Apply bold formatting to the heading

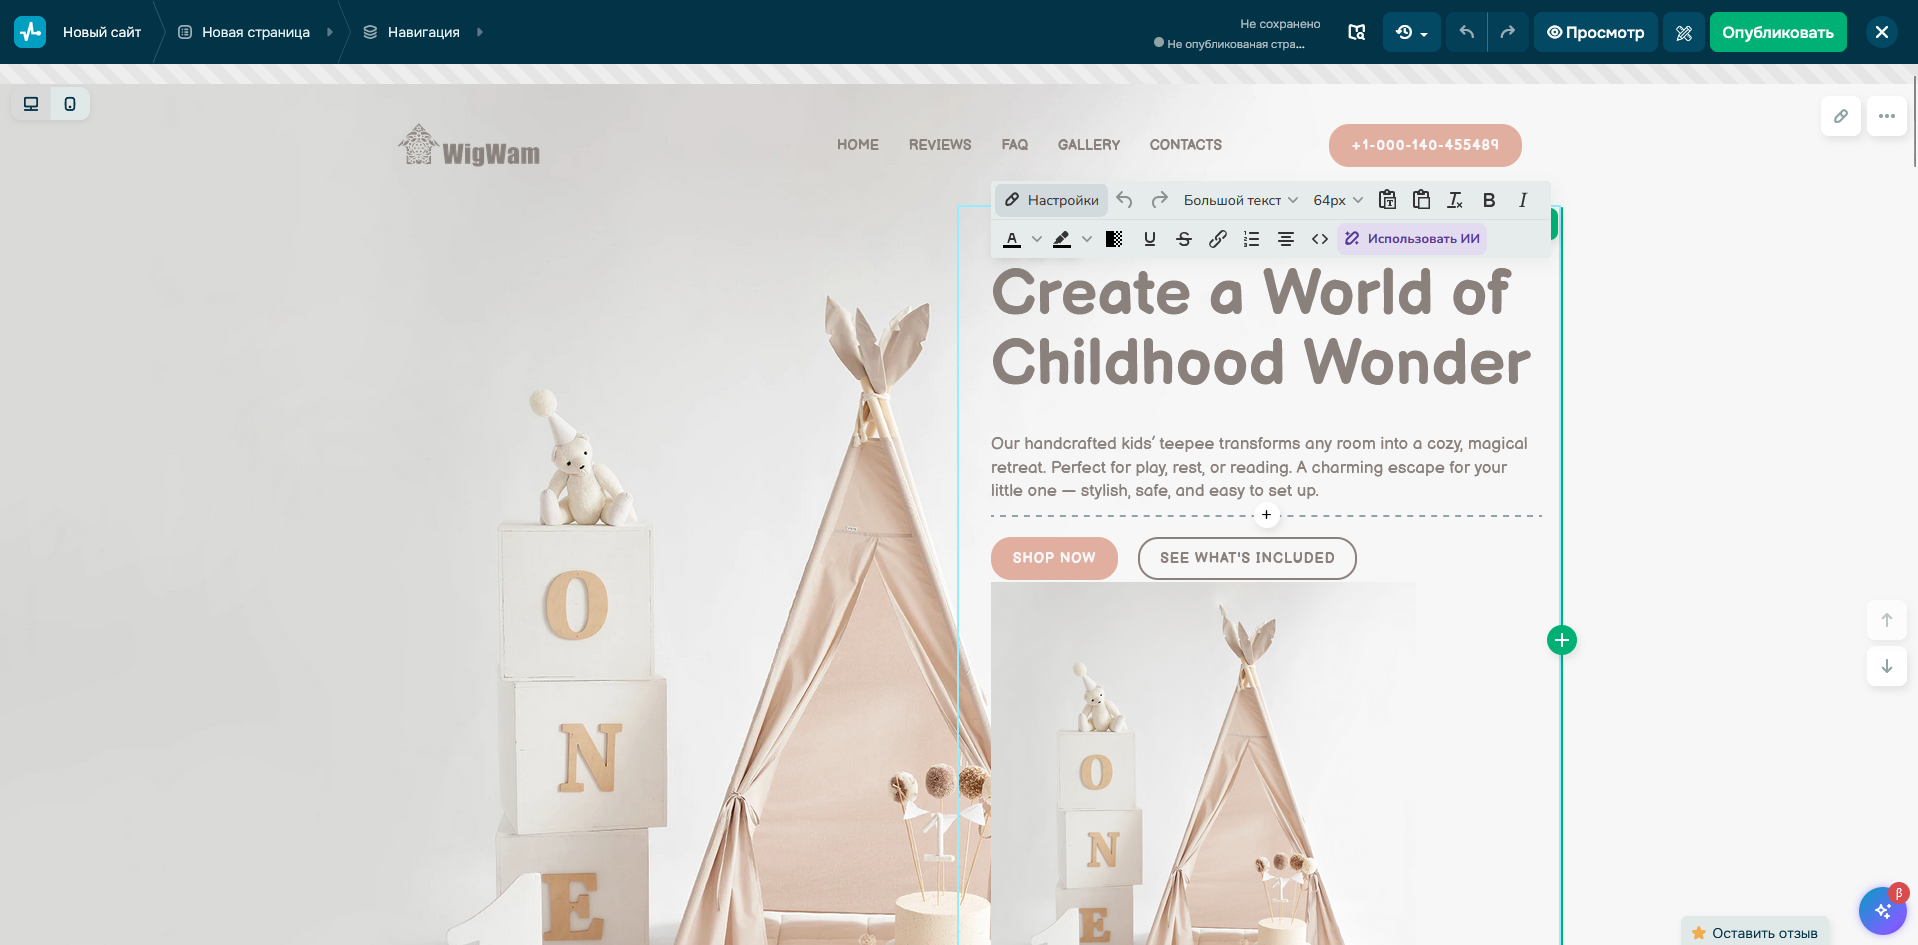point(1489,200)
